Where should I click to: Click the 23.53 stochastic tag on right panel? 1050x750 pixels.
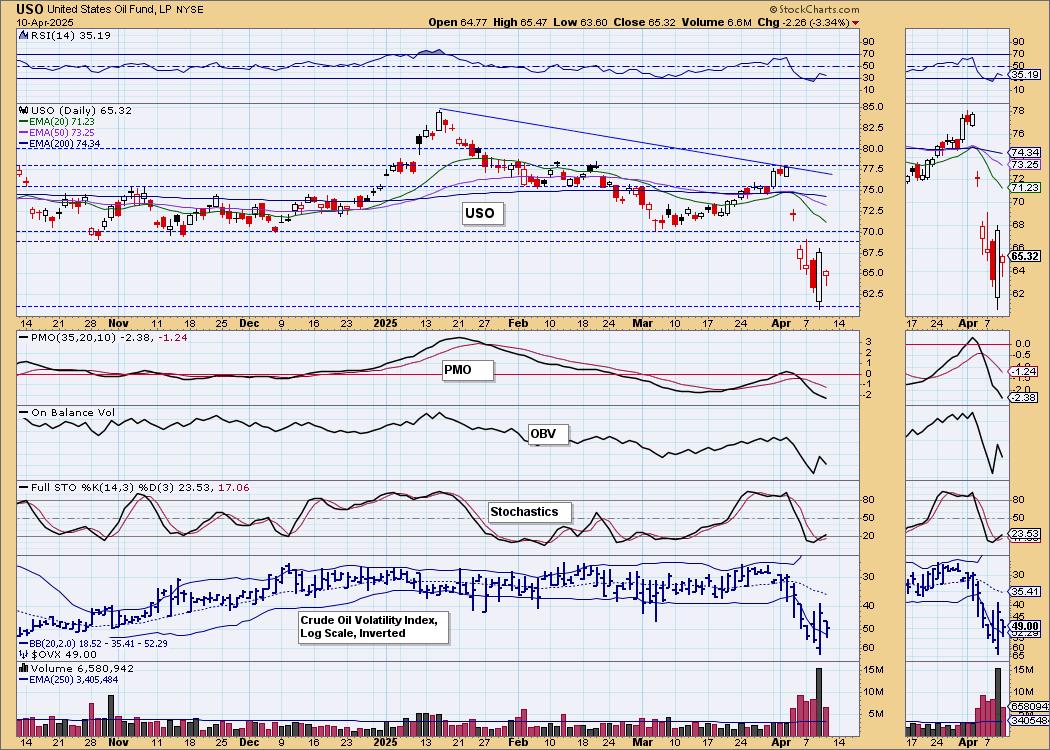1025,533
